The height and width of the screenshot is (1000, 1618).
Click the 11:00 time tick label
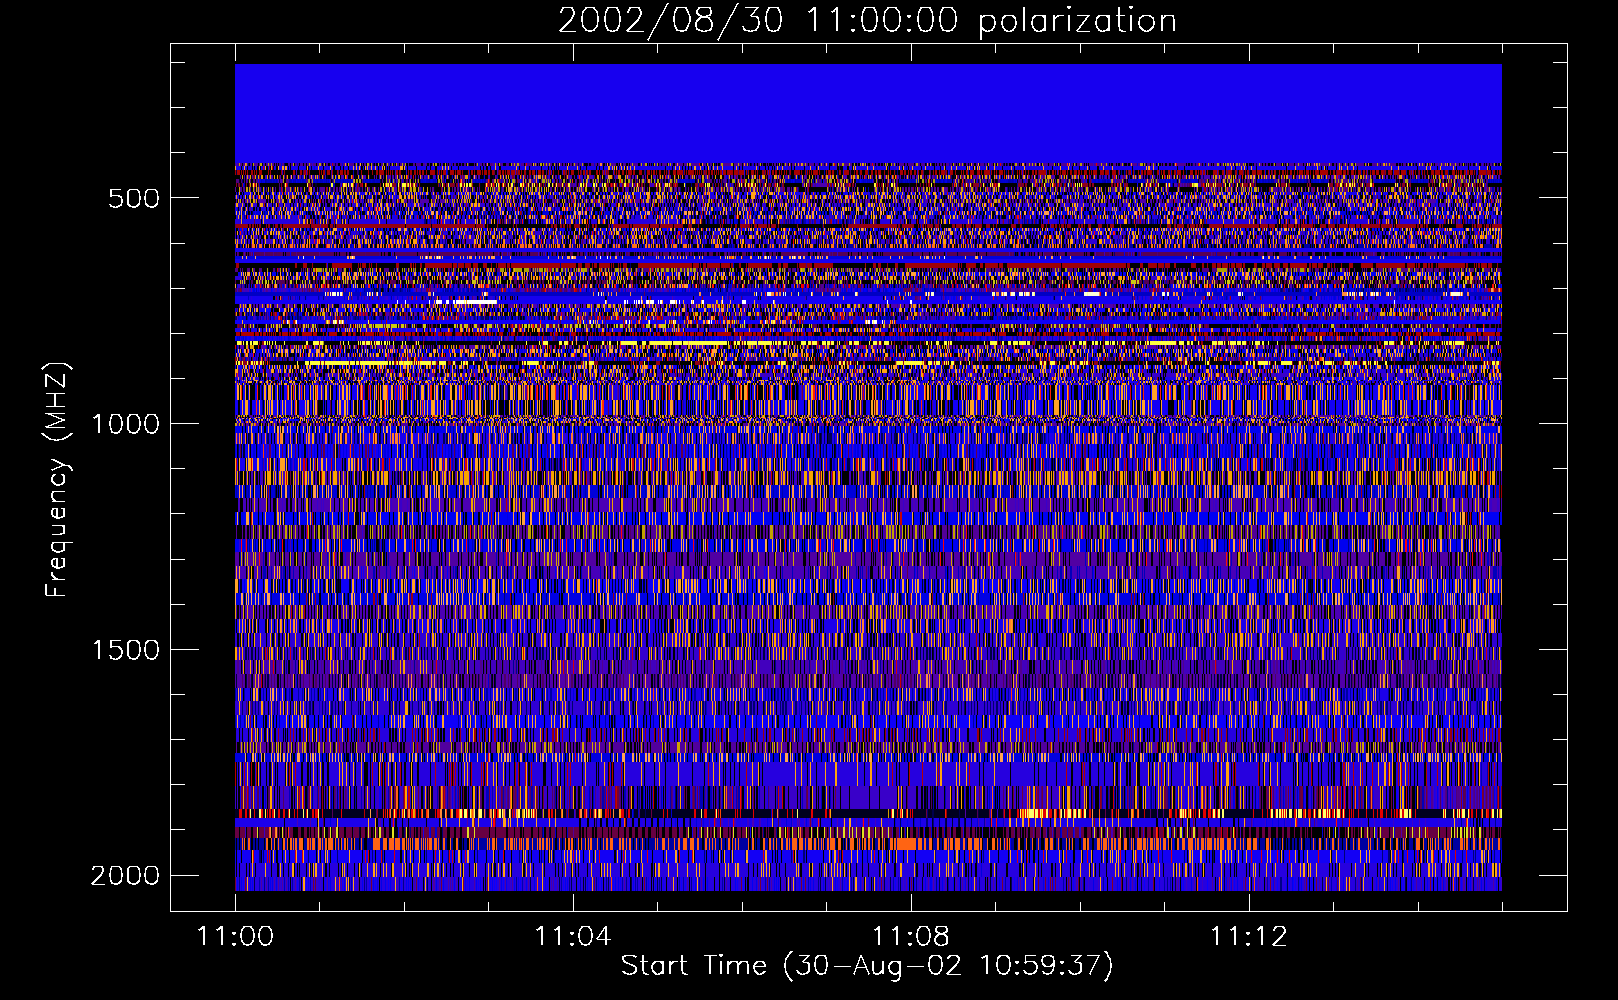click(x=236, y=936)
